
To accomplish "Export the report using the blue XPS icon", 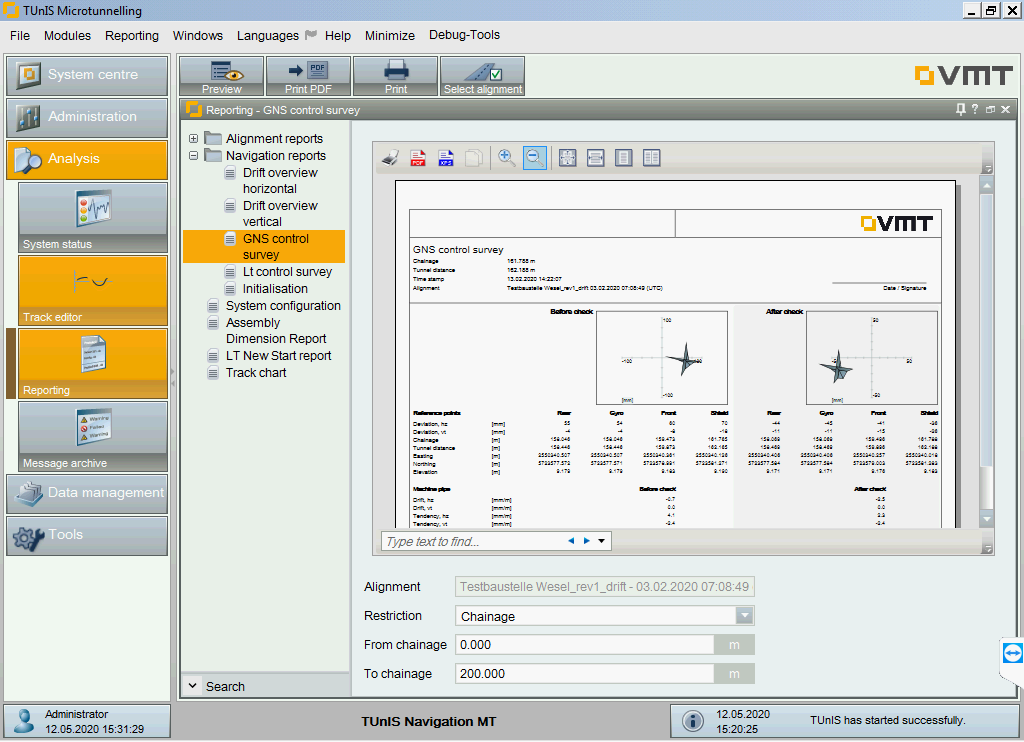I will (x=446, y=158).
